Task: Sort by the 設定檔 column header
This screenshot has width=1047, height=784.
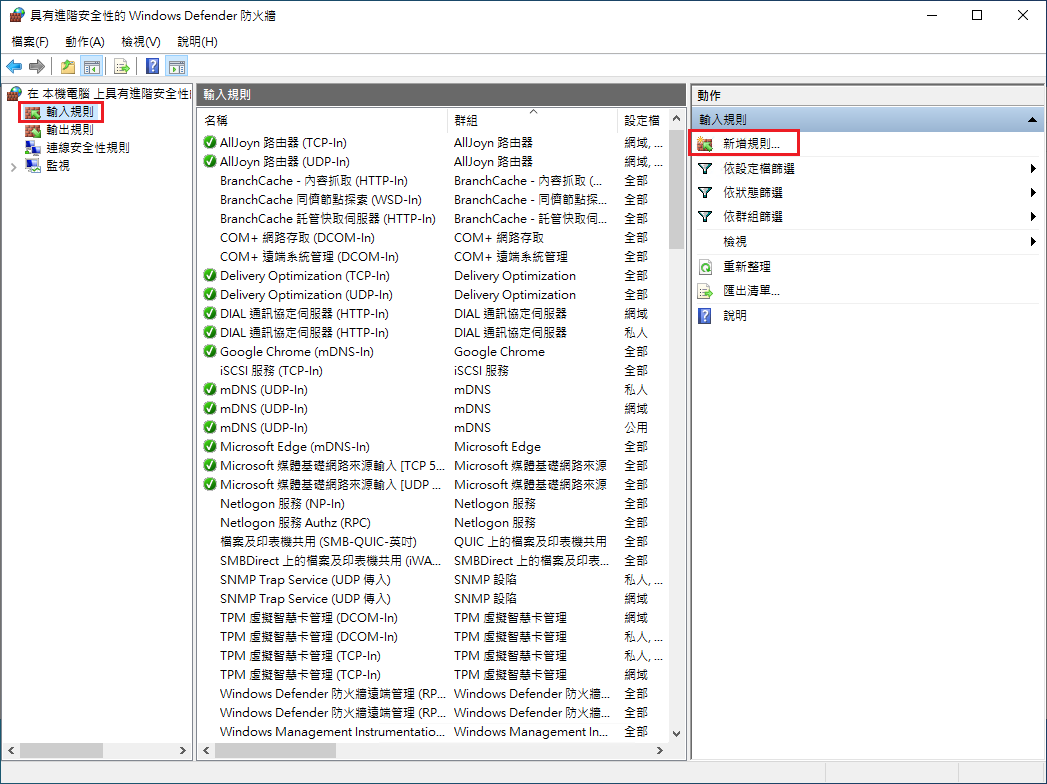Action: click(642, 121)
